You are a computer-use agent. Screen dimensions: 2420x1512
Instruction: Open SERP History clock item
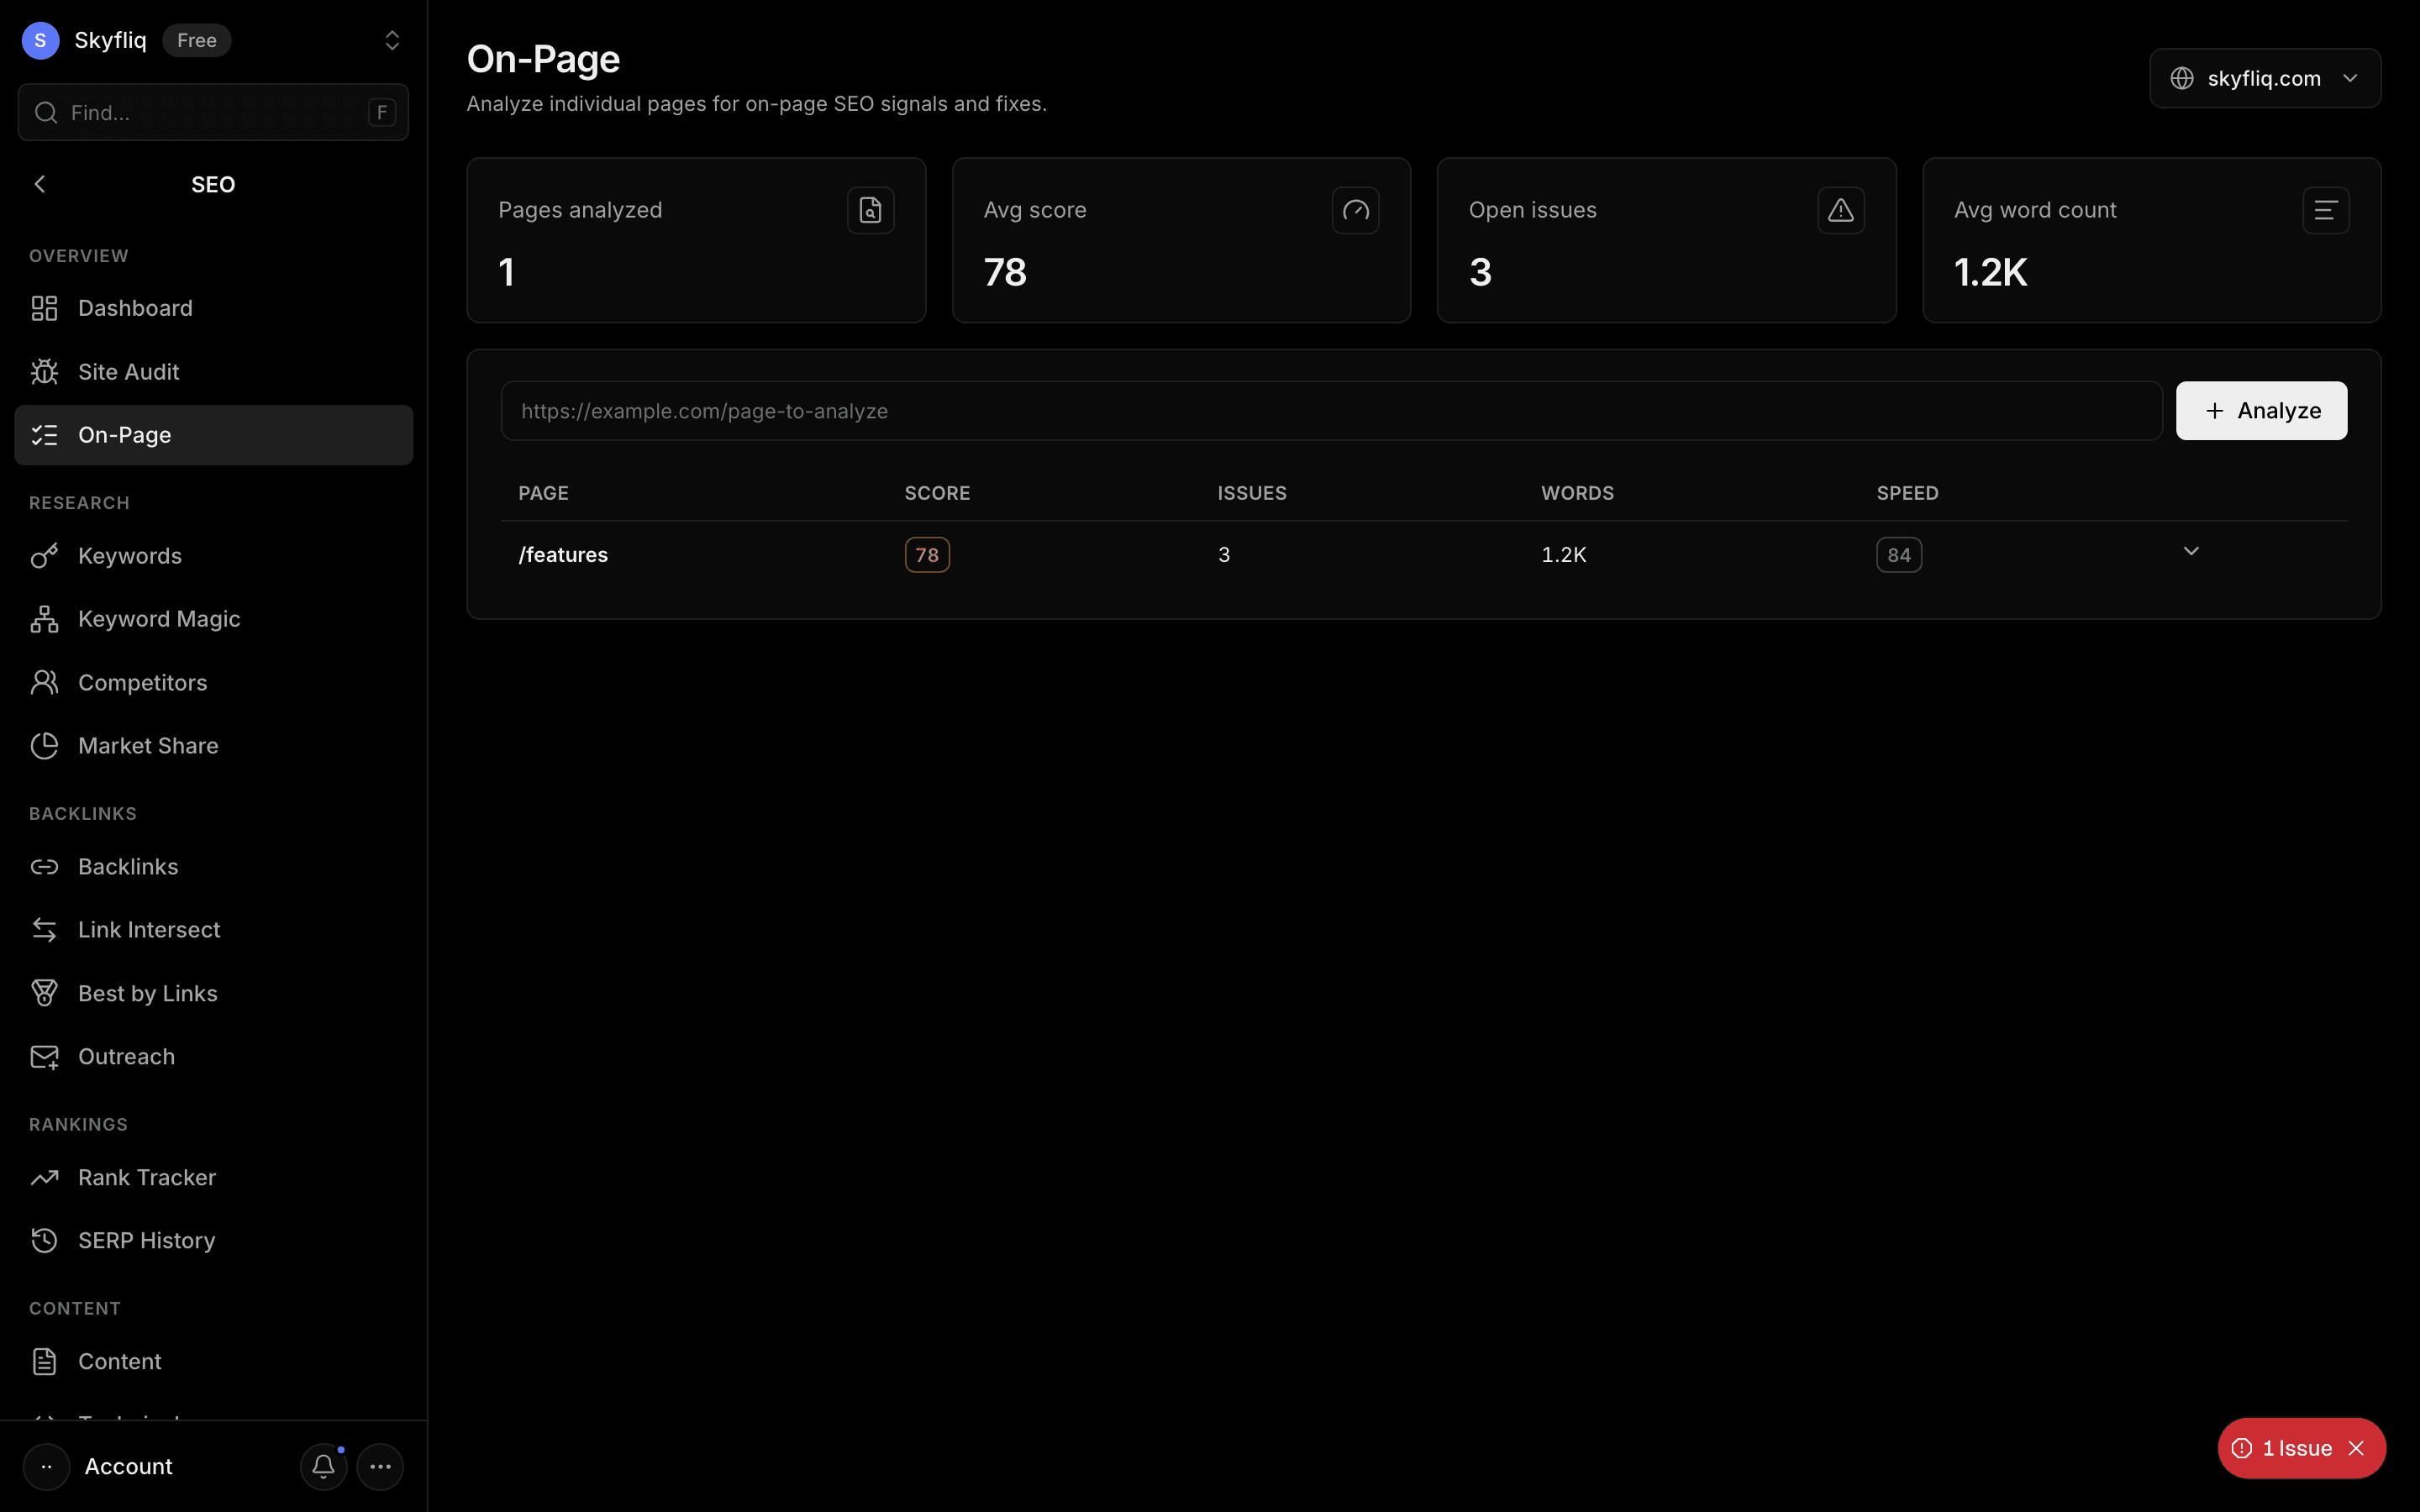(213, 1241)
